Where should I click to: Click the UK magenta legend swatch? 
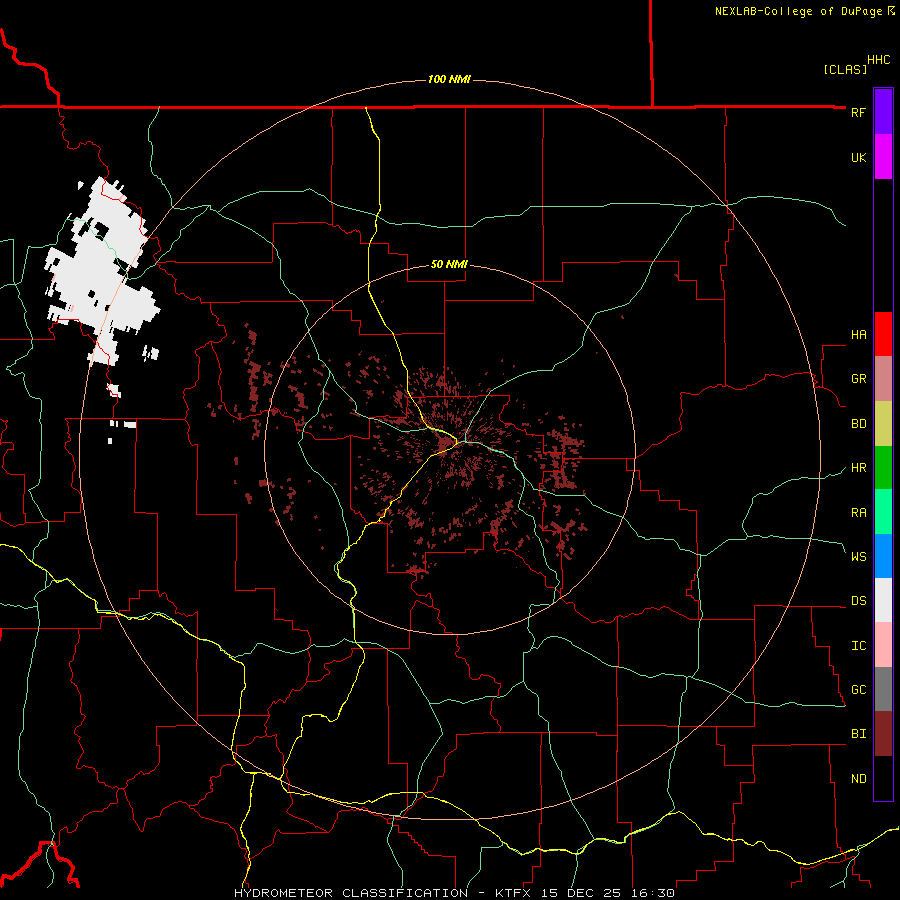[x=883, y=157]
